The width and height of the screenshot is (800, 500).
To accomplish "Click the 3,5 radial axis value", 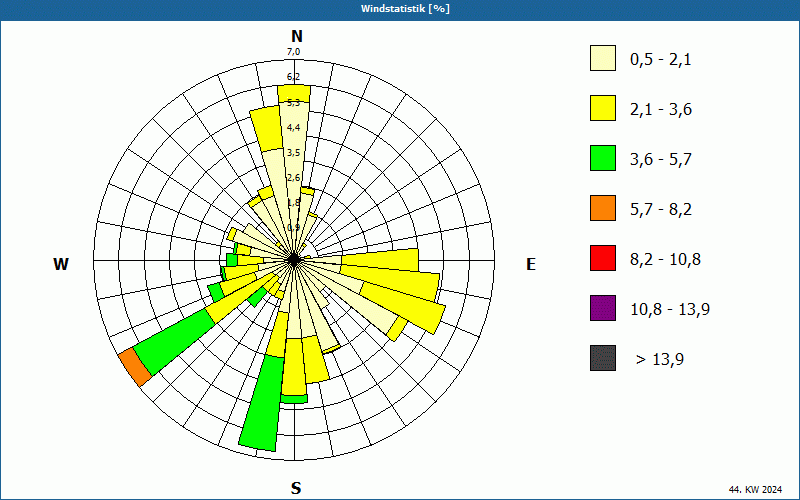I will point(293,153).
